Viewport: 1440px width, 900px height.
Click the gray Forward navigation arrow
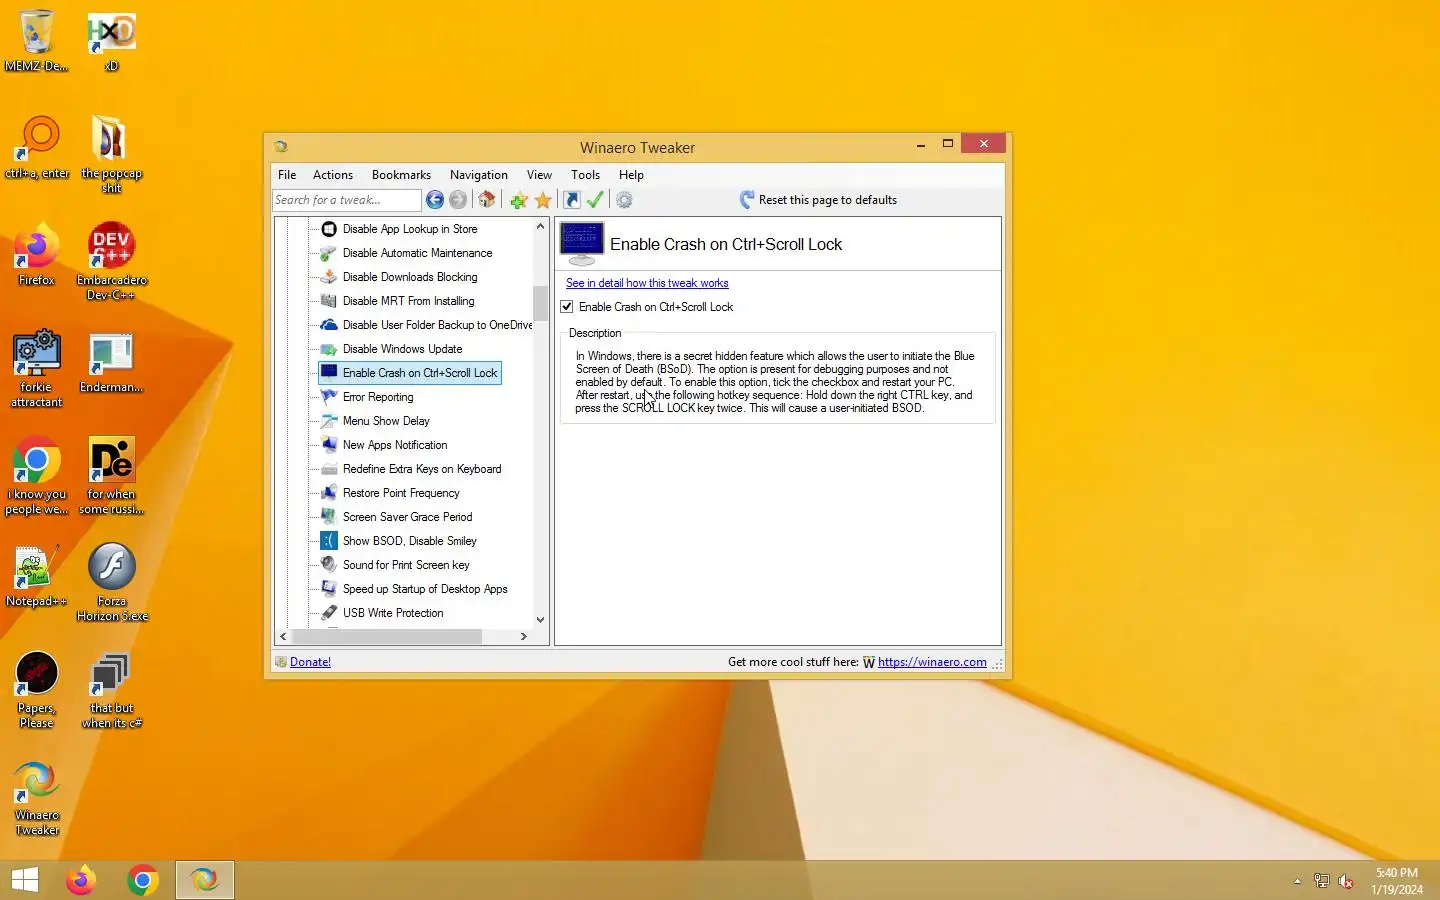[458, 200]
